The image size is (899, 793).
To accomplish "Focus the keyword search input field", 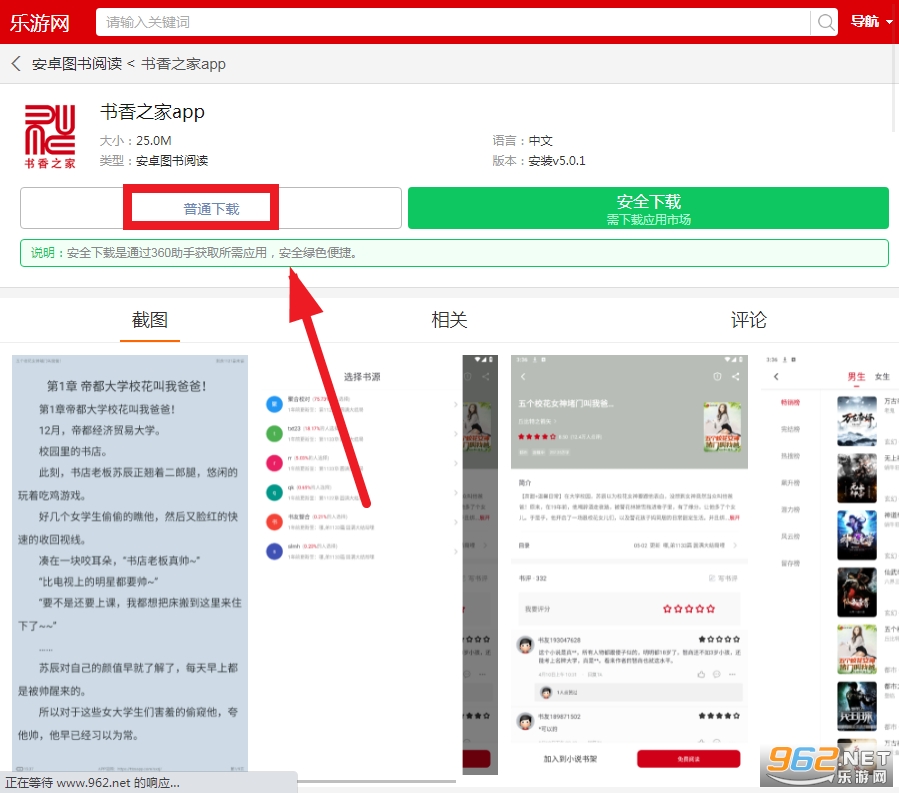I will [453, 22].
